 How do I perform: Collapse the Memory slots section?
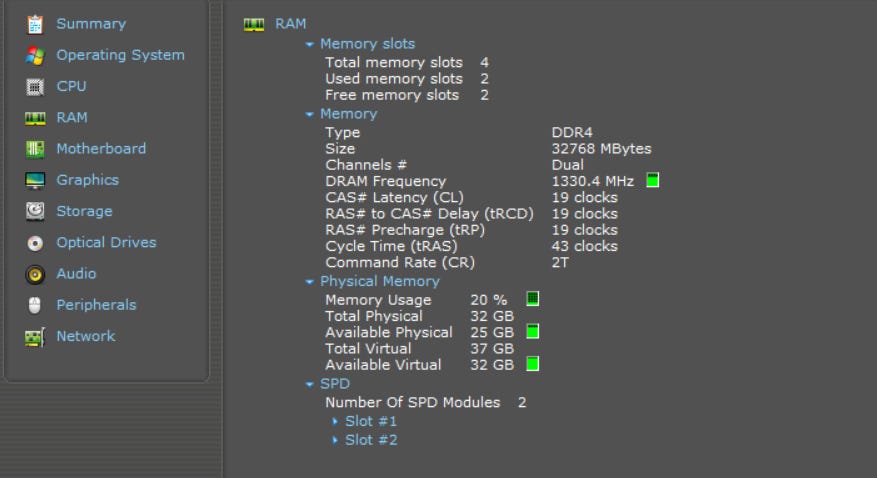click(310, 44)
